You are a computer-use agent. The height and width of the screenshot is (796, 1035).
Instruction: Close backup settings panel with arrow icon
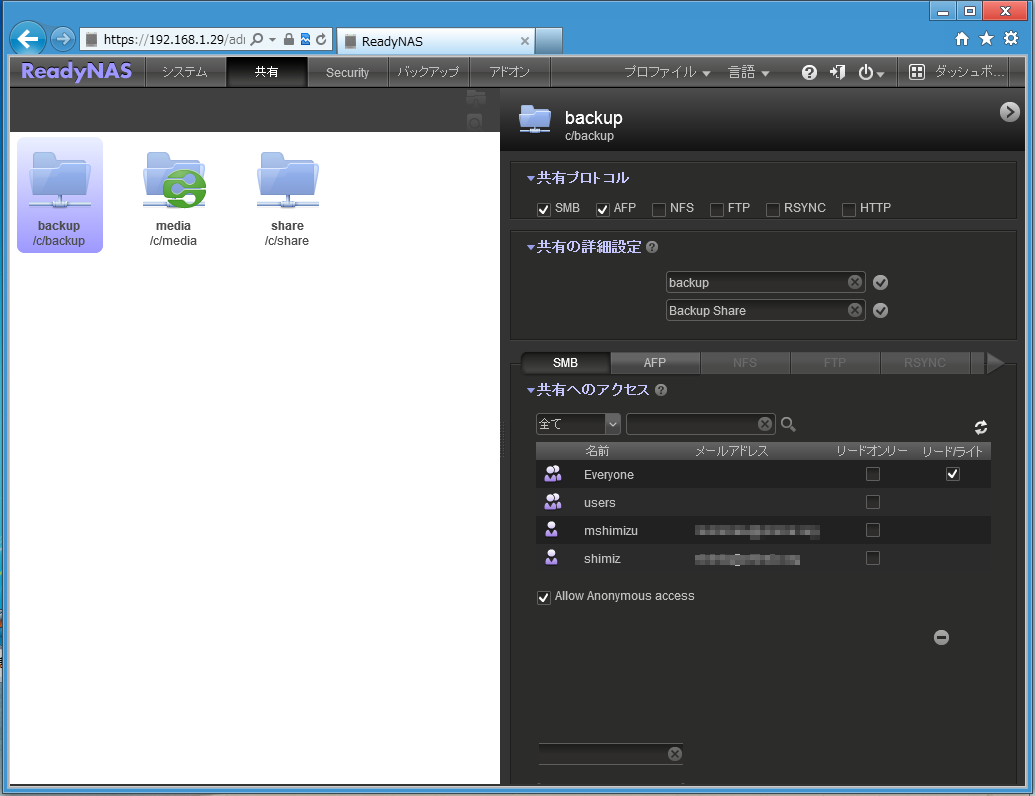pyautogui.click(x=1009, y=112)
